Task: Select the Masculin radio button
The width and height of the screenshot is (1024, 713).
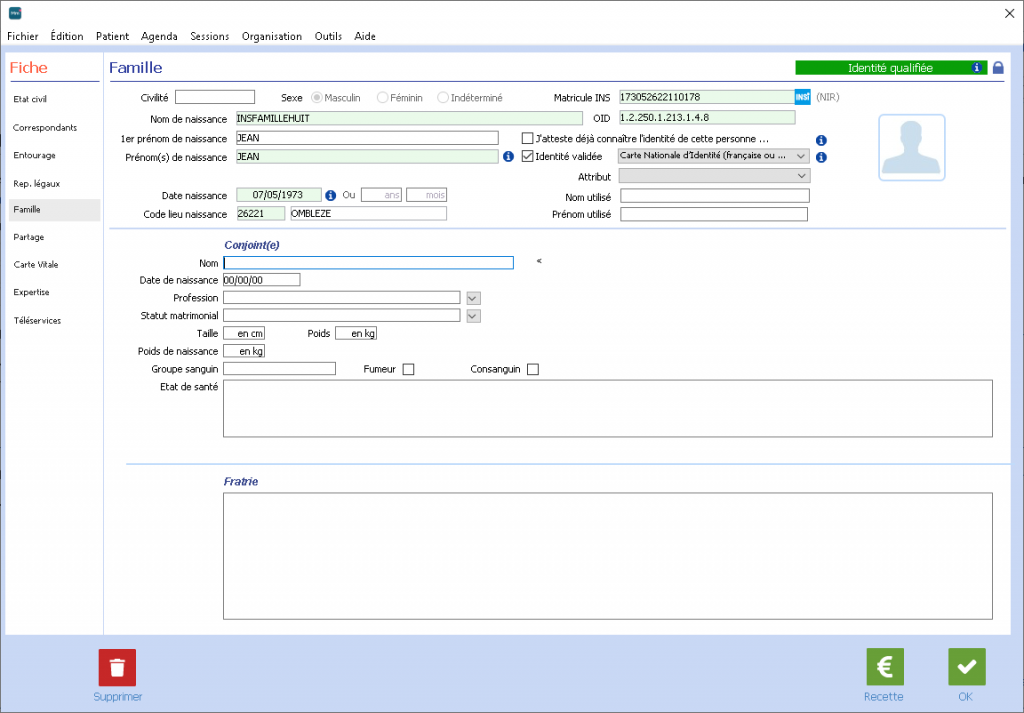Action: (317, 98)
